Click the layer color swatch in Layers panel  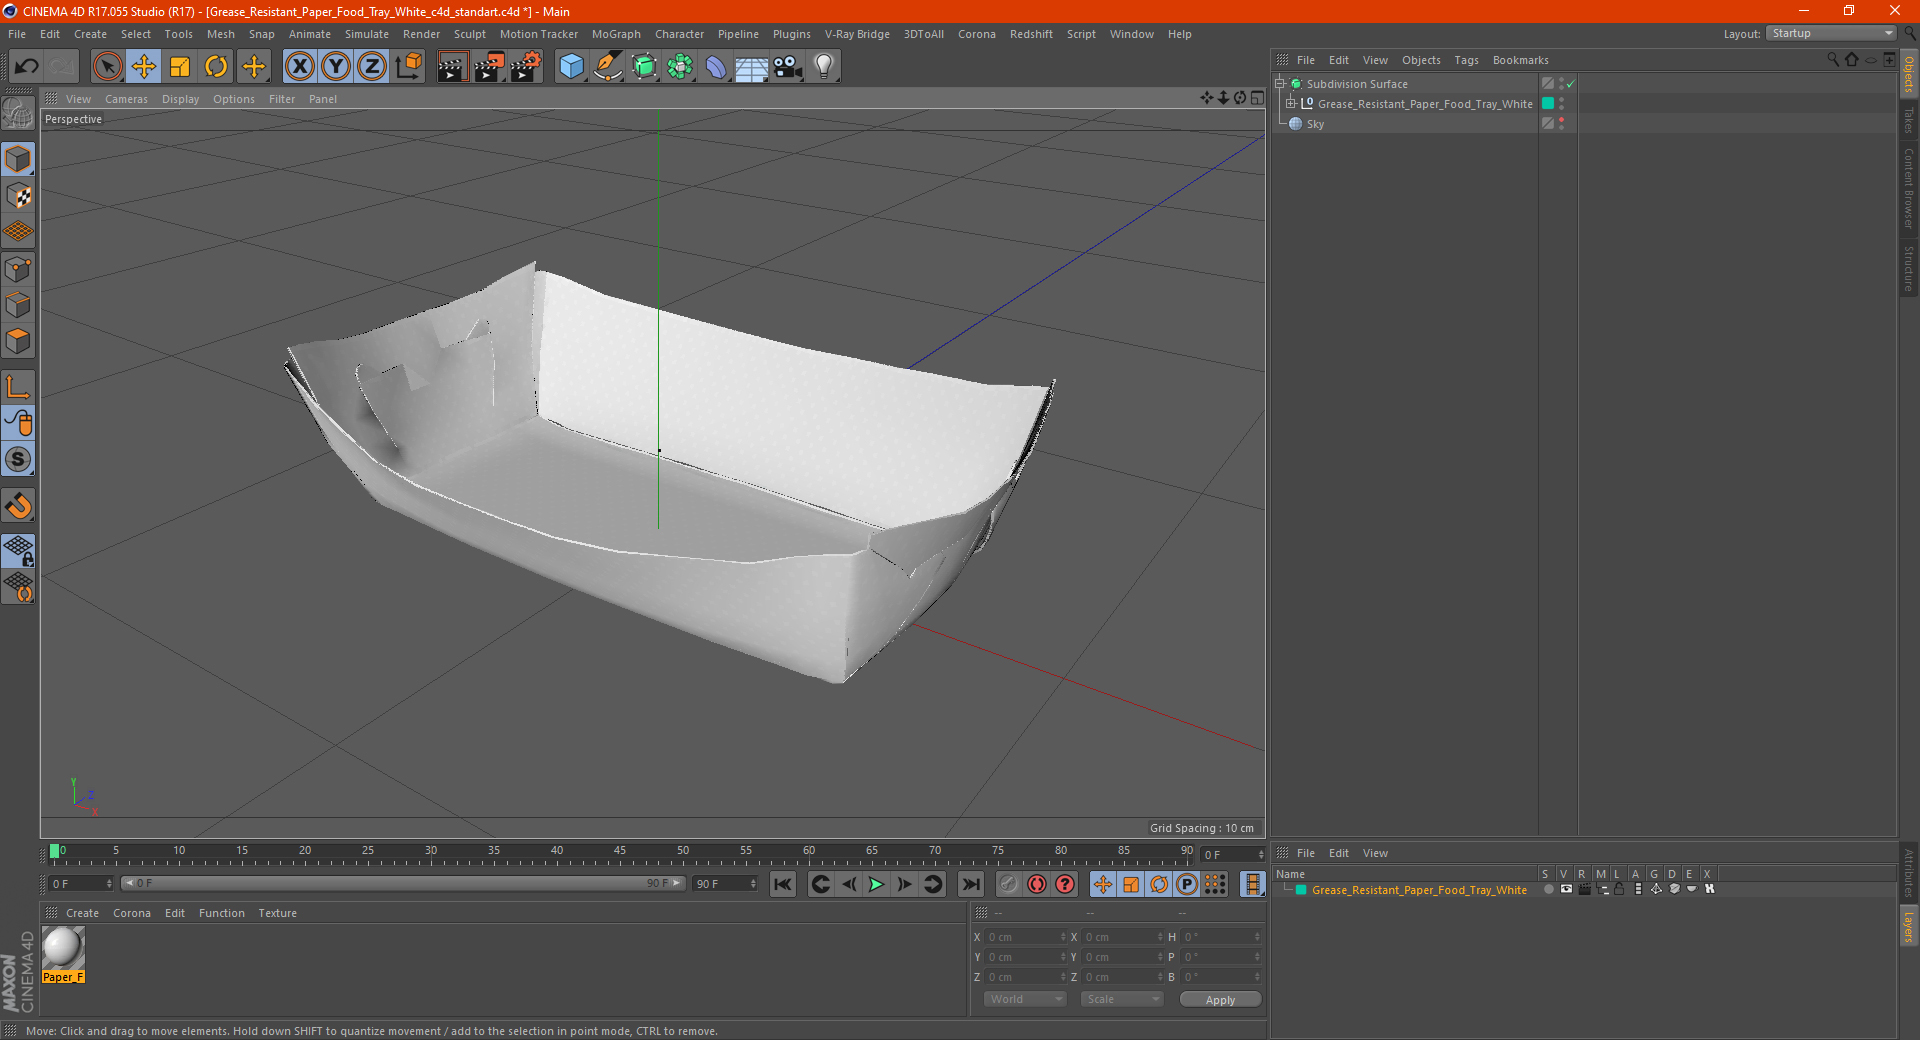1301,889
